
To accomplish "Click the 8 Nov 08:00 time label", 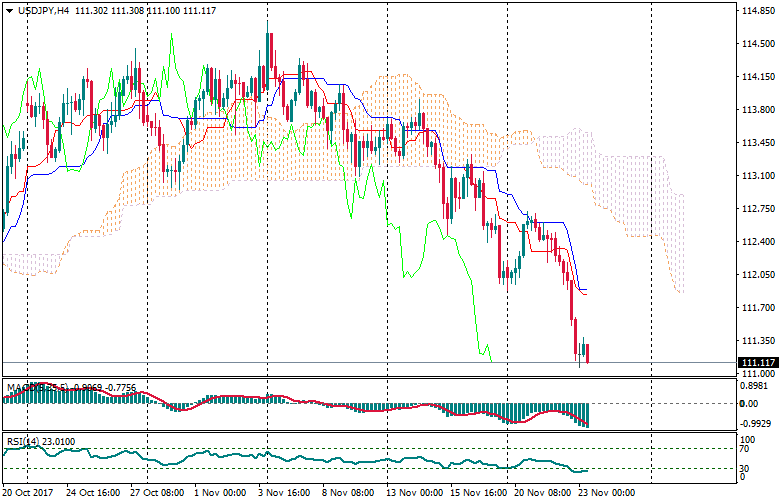I will [x=349, y=493].
